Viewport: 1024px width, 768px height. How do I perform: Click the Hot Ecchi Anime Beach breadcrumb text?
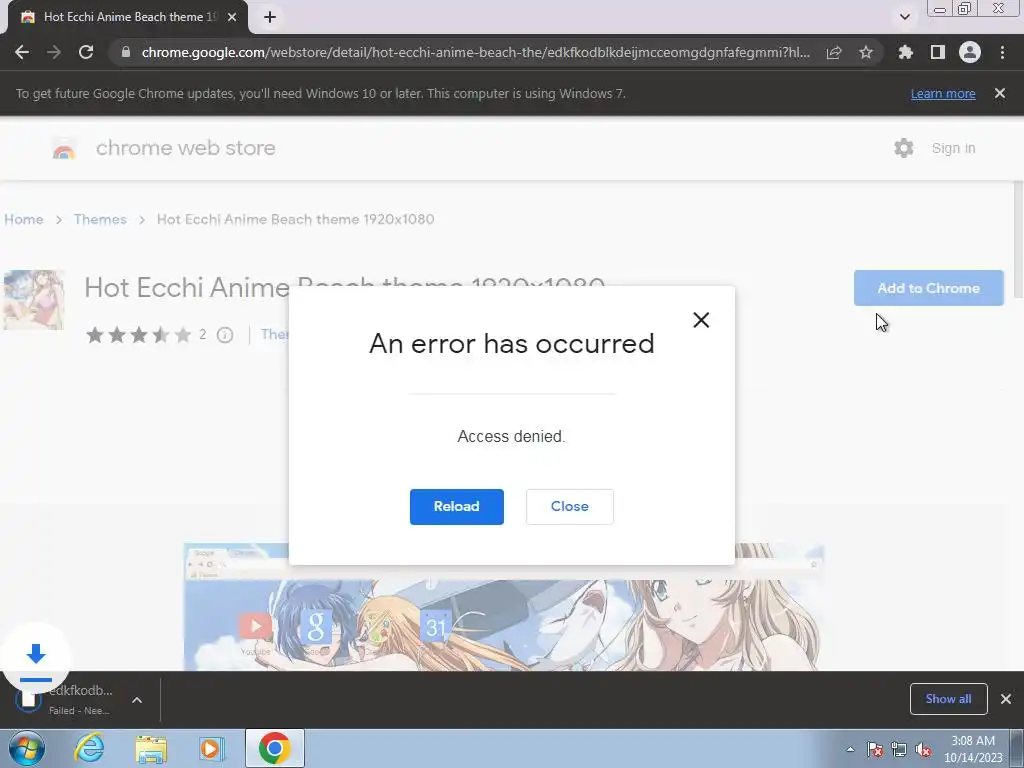click(x=295, y=219)
